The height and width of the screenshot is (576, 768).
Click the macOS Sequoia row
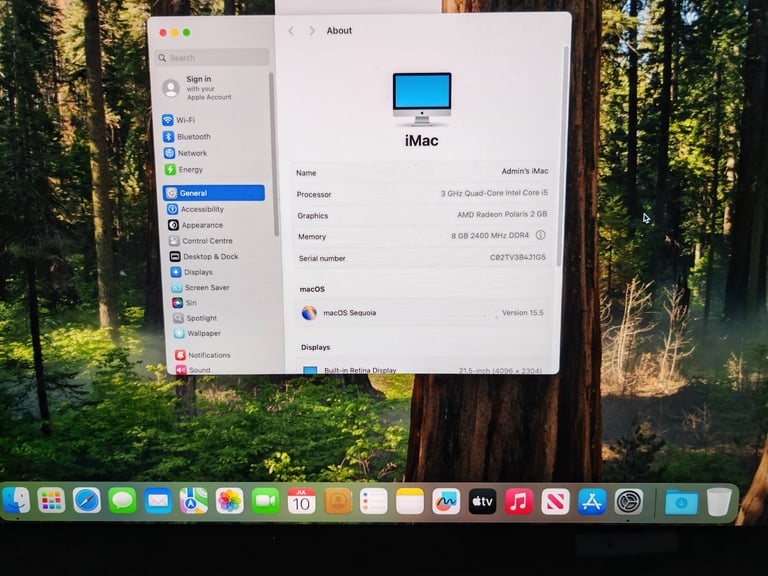(x=422, y=312)
